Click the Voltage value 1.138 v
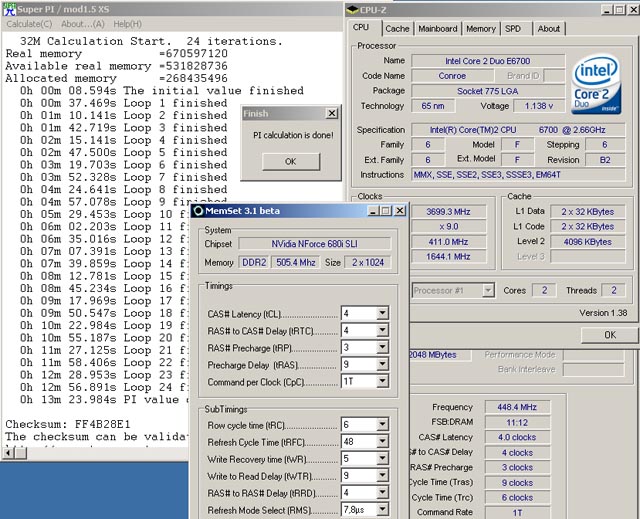 [x=539, y=106]
